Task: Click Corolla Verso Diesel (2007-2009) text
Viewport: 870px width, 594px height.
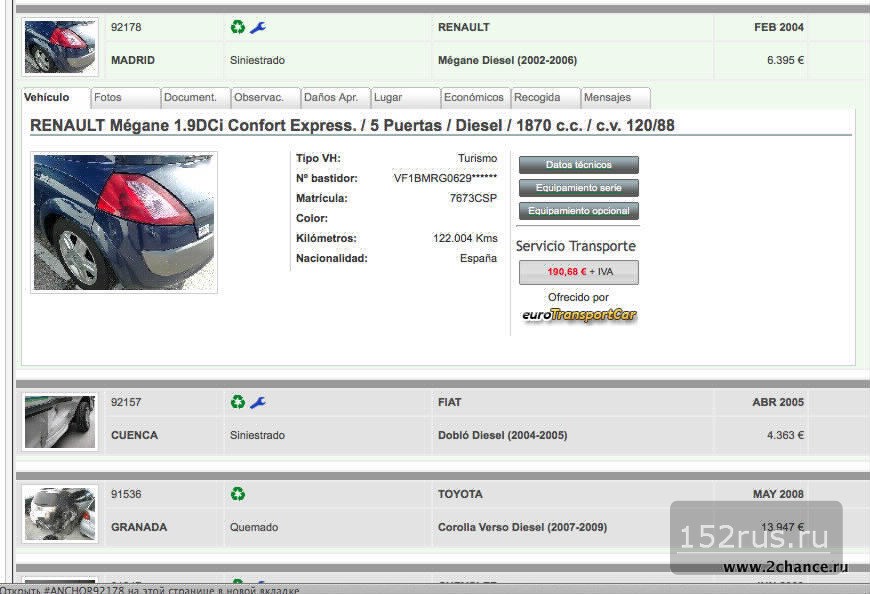Action: coord(522,527)
